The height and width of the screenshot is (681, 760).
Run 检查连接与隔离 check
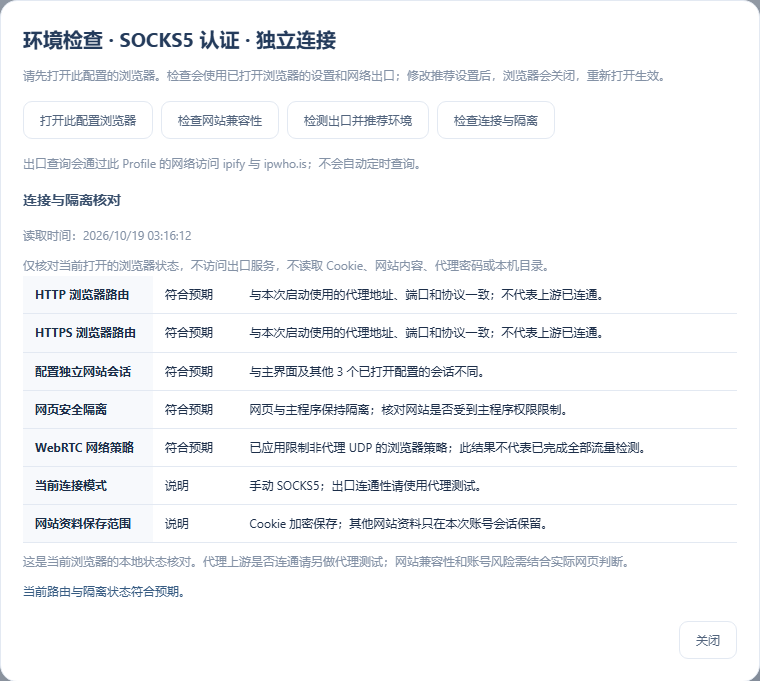coord(495,120)
